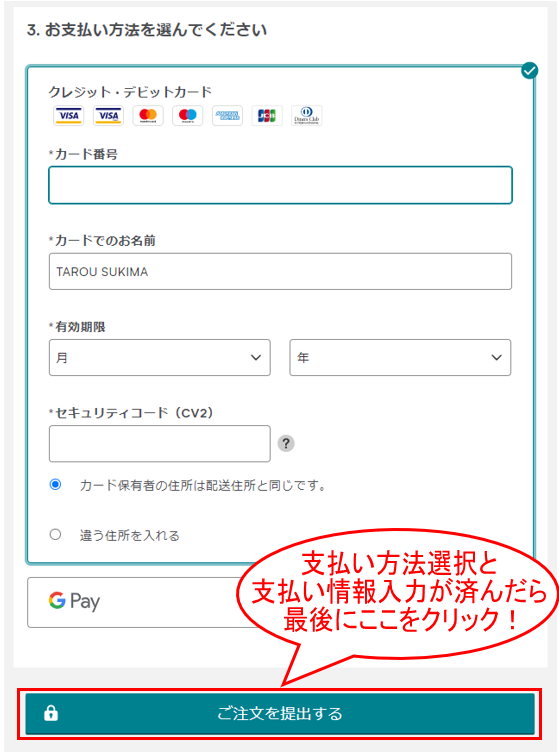Viewport: 559px width, 755px height.
Task: Open the security code help question mark
Action: tap(286, 443)
